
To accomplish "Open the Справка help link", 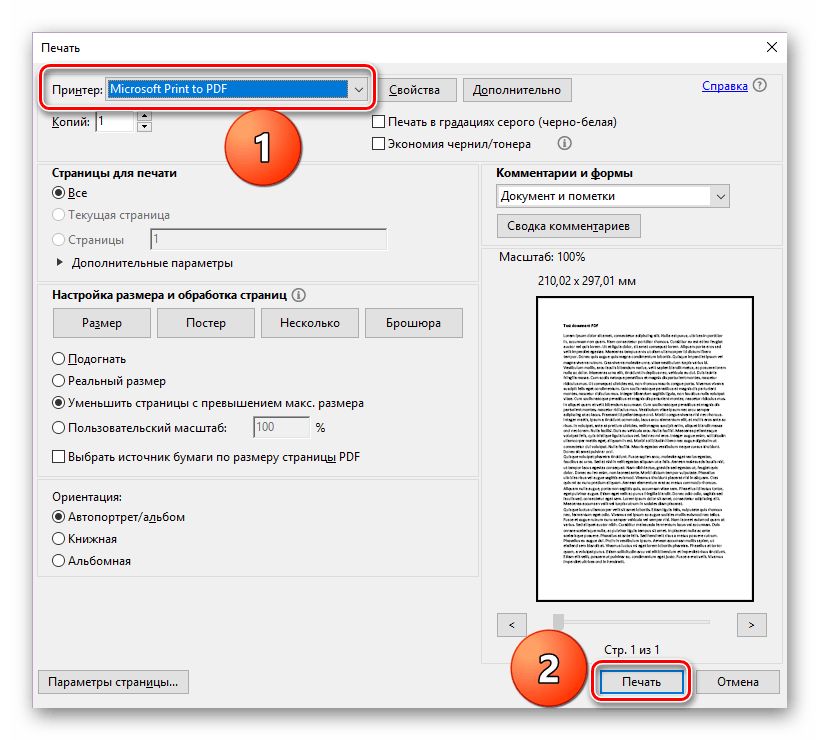I will (724, 87).
